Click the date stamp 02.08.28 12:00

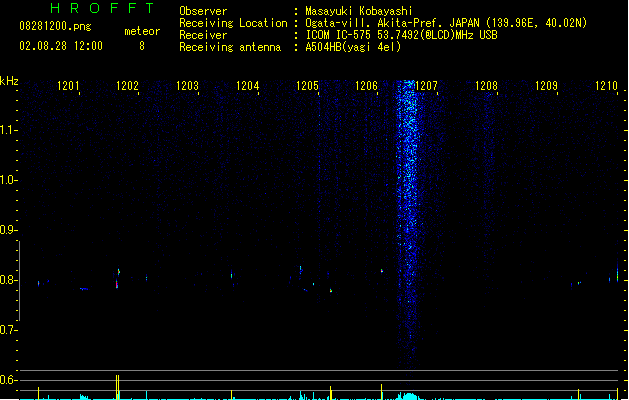61,46
